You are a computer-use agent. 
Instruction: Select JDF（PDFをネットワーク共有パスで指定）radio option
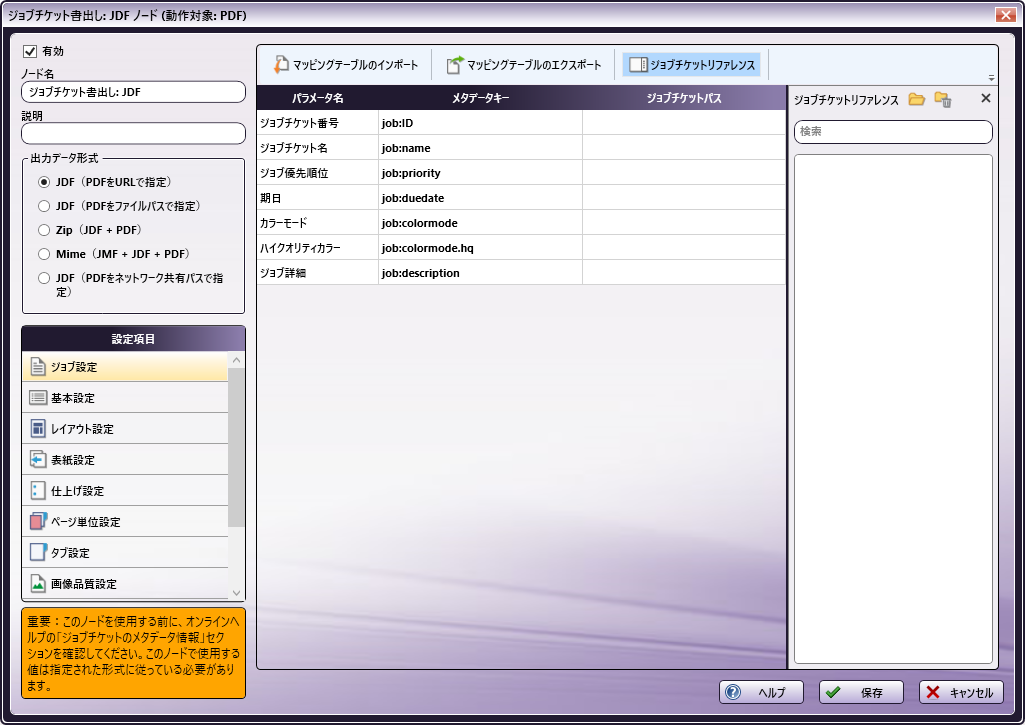(44, 278)
